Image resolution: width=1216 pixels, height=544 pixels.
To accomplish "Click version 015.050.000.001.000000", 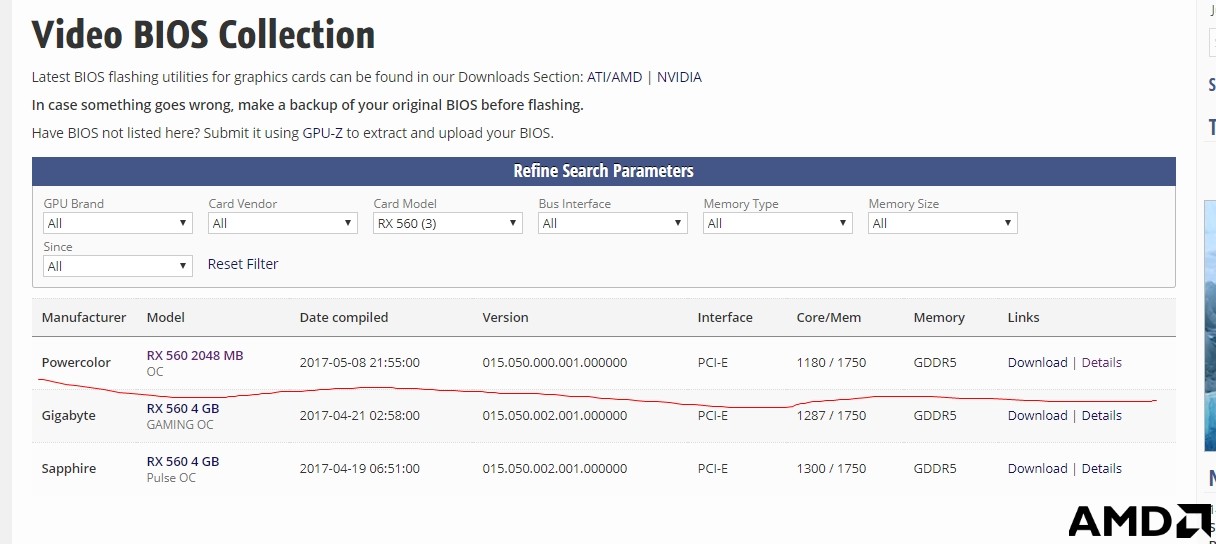I will tap(555, 362).
